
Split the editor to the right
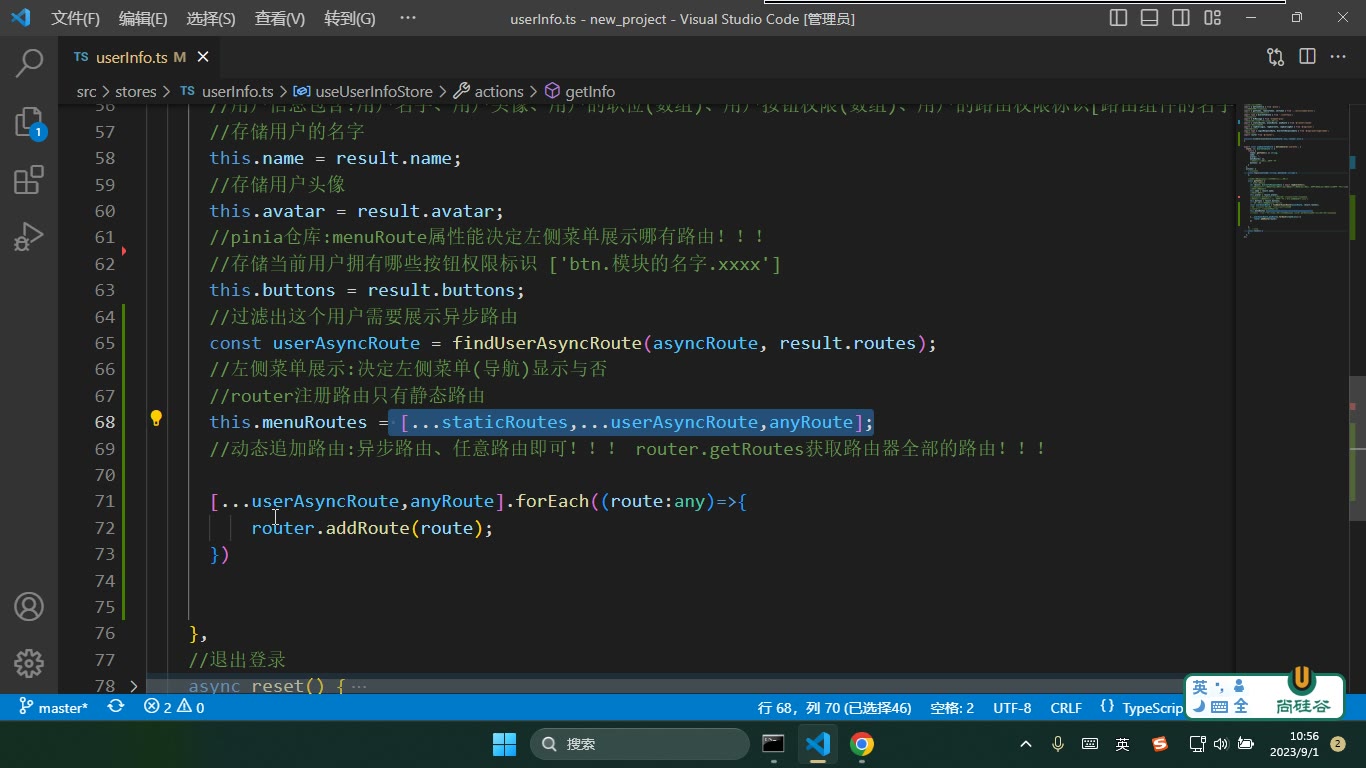click(1307, 57)
